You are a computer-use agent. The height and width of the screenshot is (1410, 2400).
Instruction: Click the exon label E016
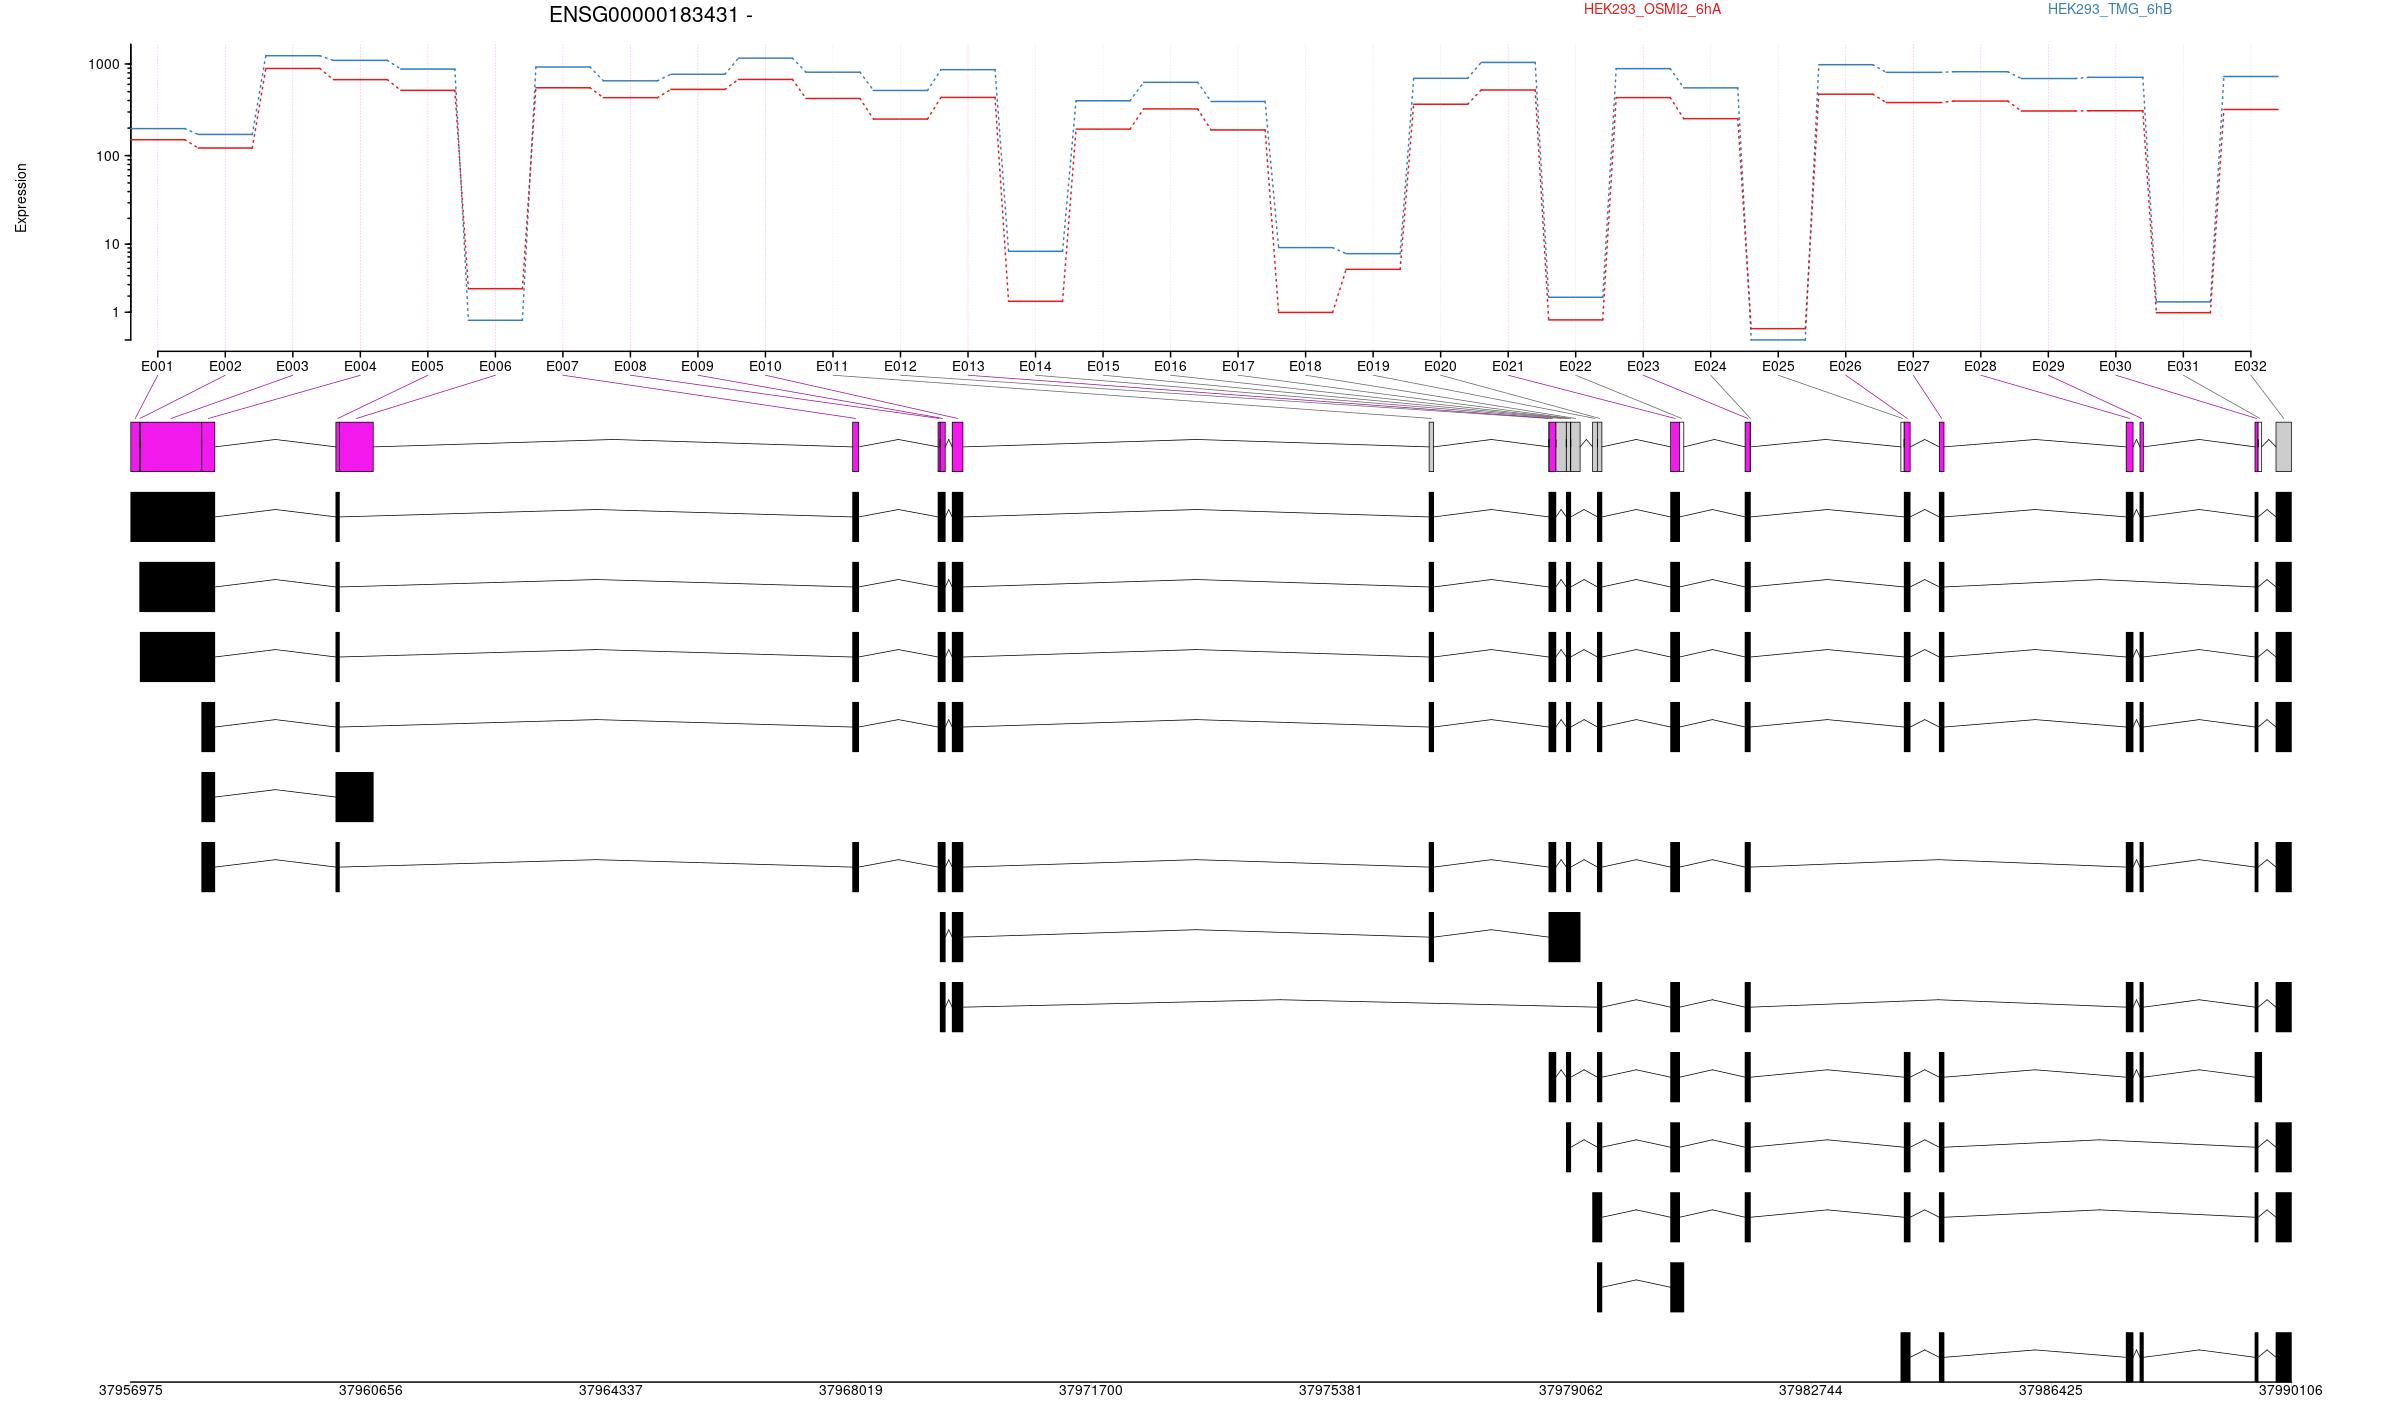pos(1170,366)
